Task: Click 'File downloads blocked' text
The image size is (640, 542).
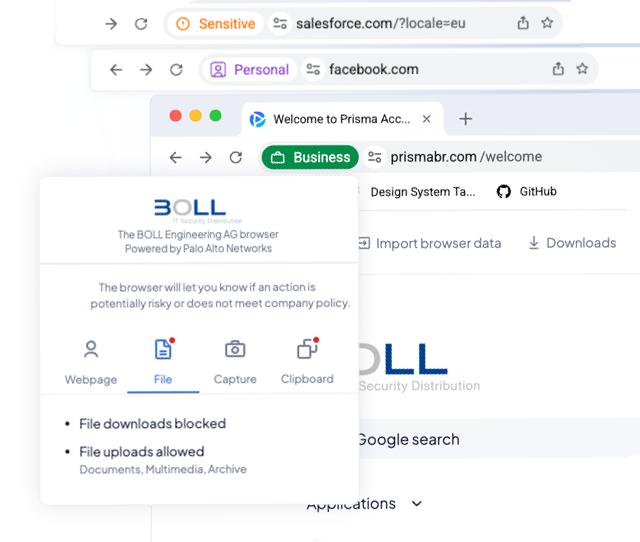Action: [152, 424]
